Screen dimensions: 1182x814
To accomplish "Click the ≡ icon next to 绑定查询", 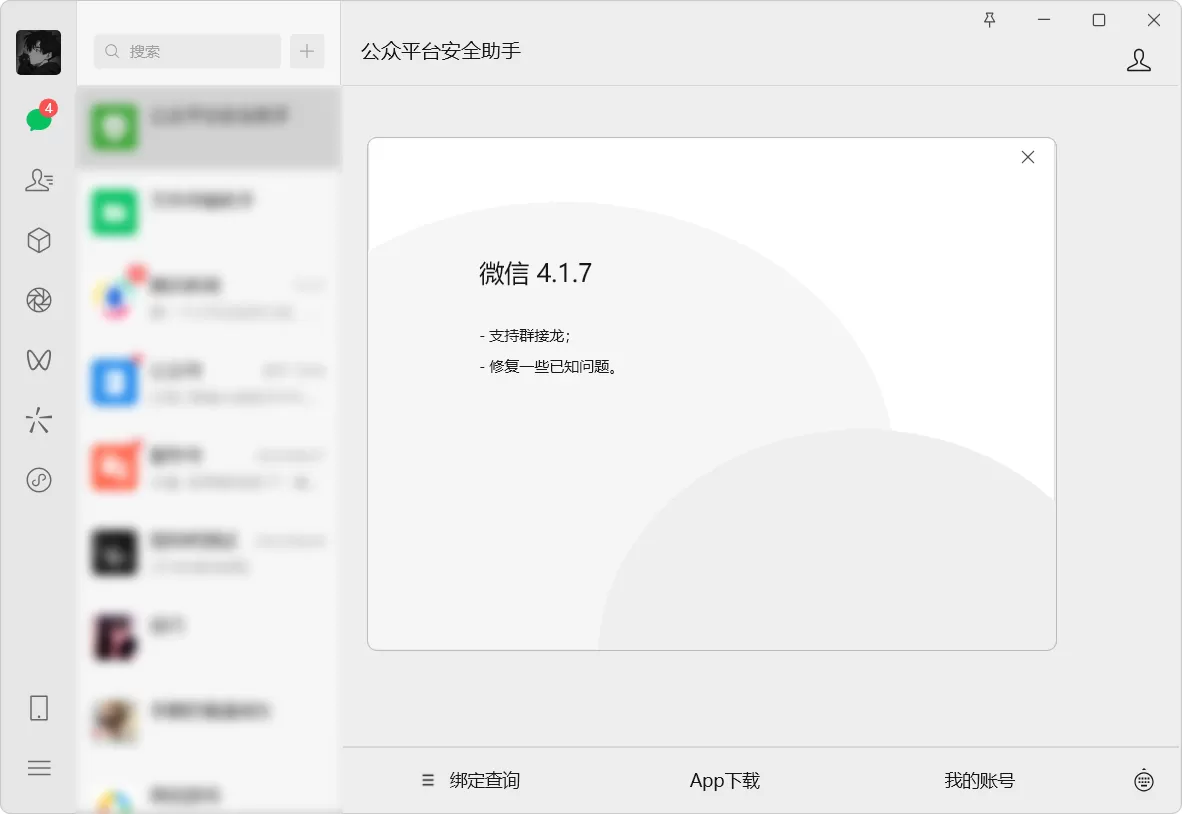I will coord(426,780).
